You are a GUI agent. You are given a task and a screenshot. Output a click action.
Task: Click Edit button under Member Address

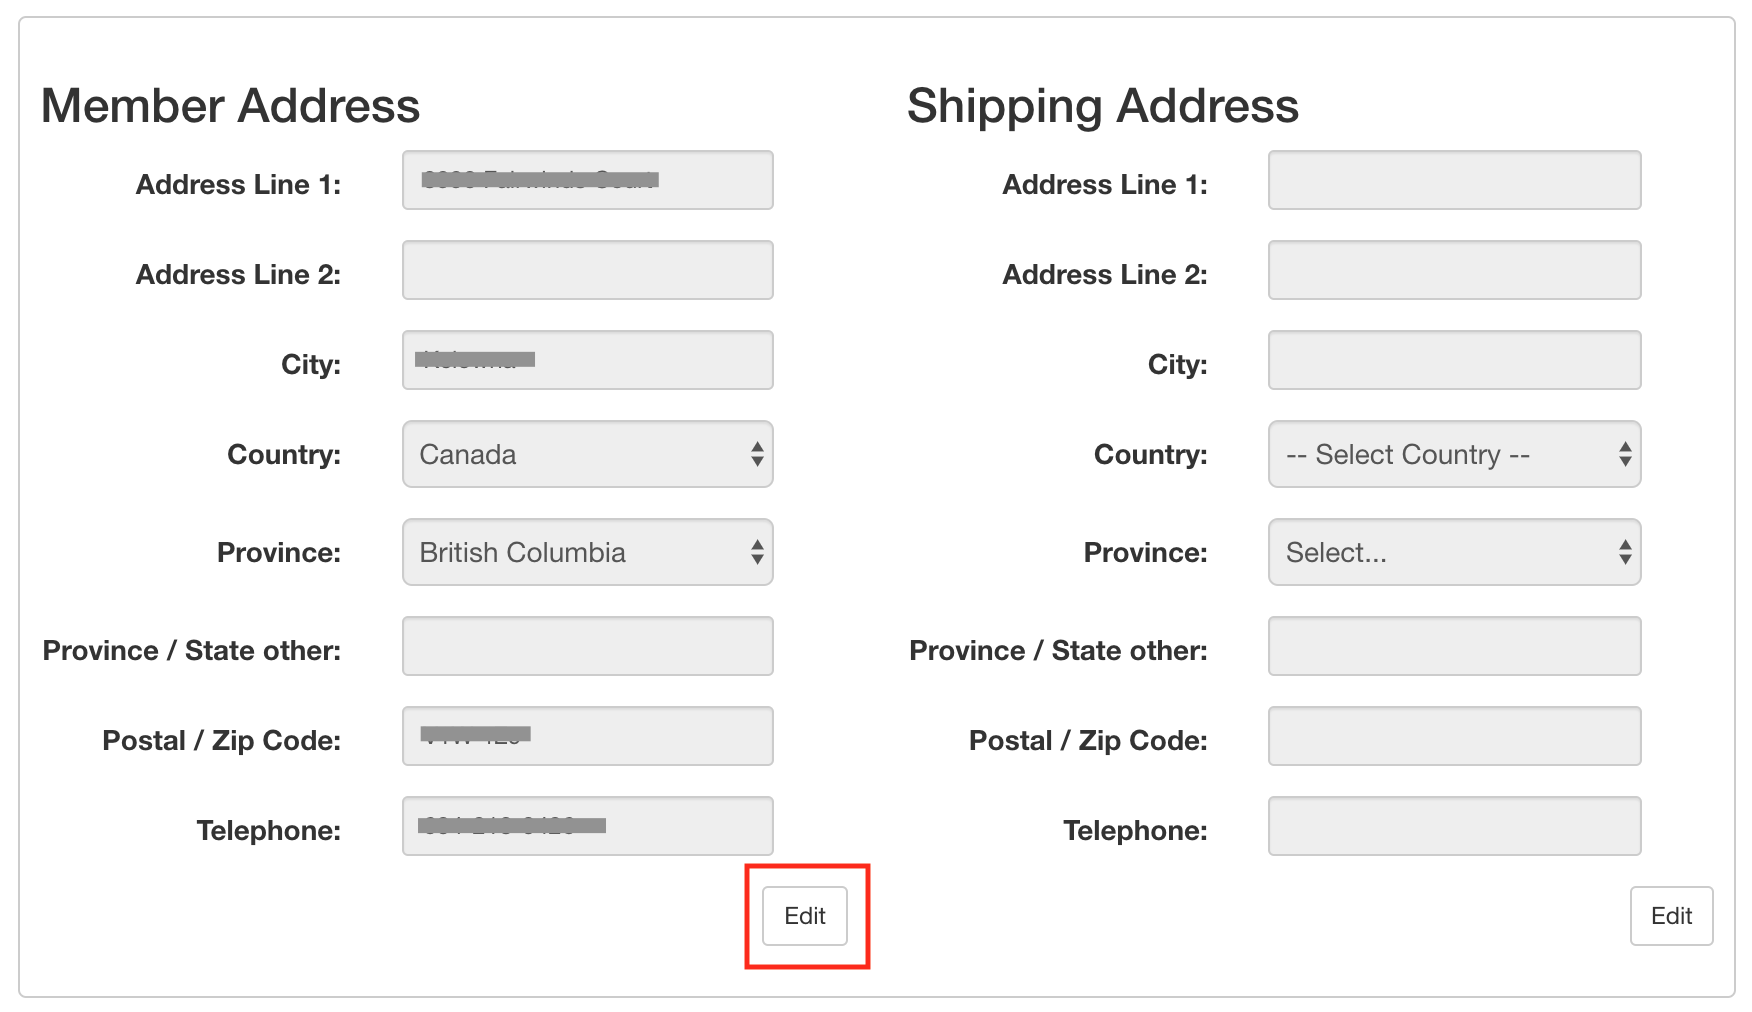805,916
